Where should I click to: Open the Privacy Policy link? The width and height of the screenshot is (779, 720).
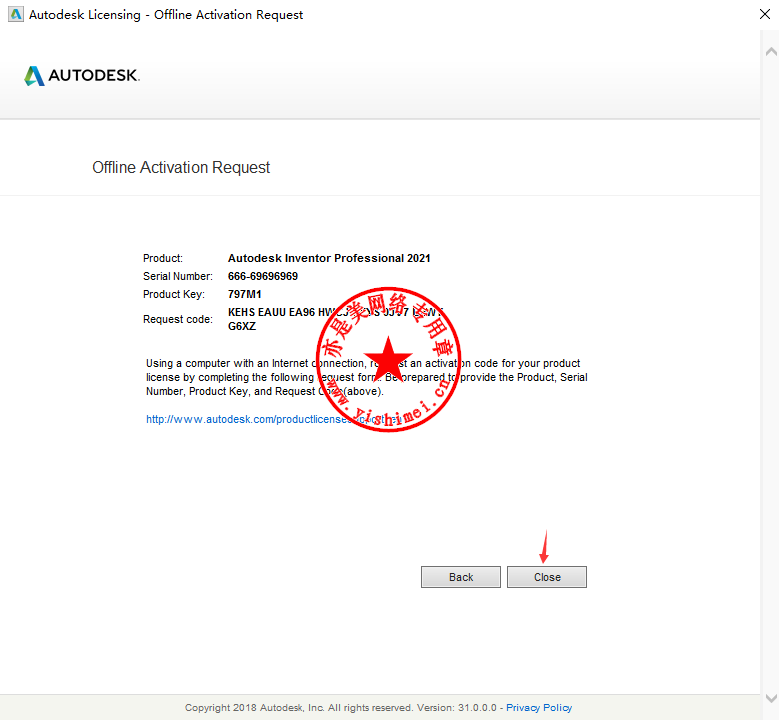[539, 708]
